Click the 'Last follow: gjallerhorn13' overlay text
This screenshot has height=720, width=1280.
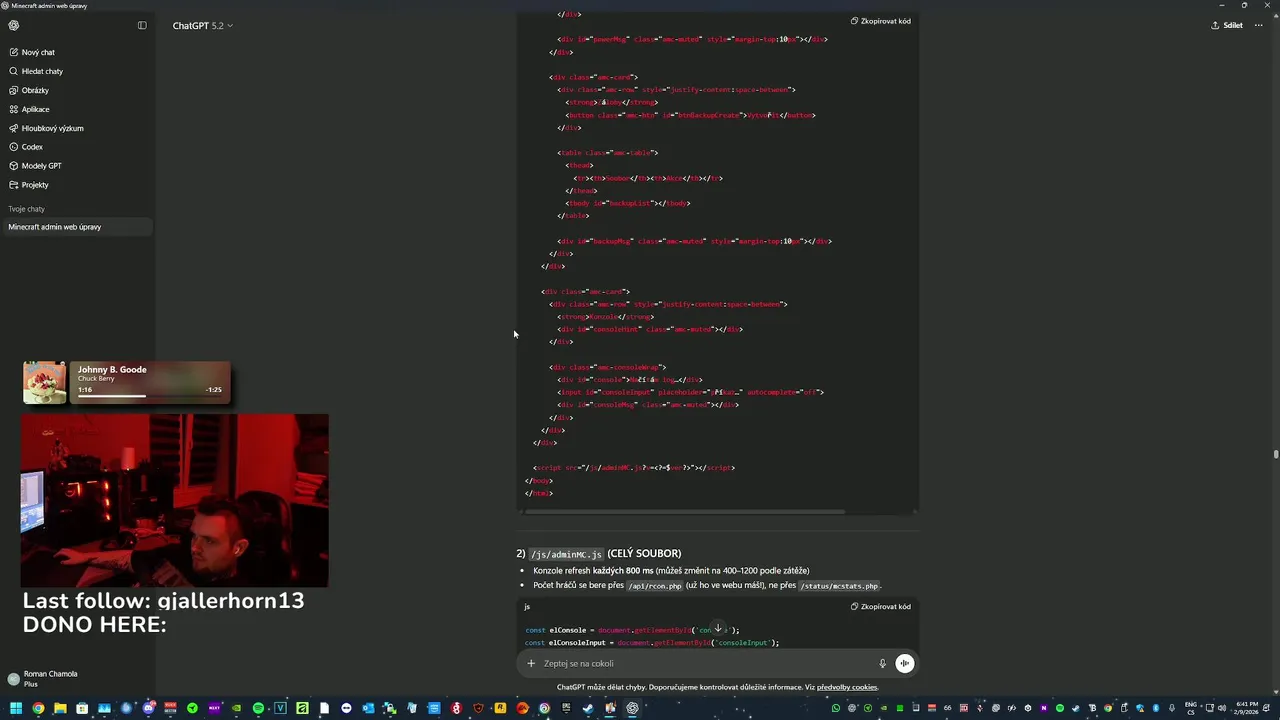[x=163, y=601]
